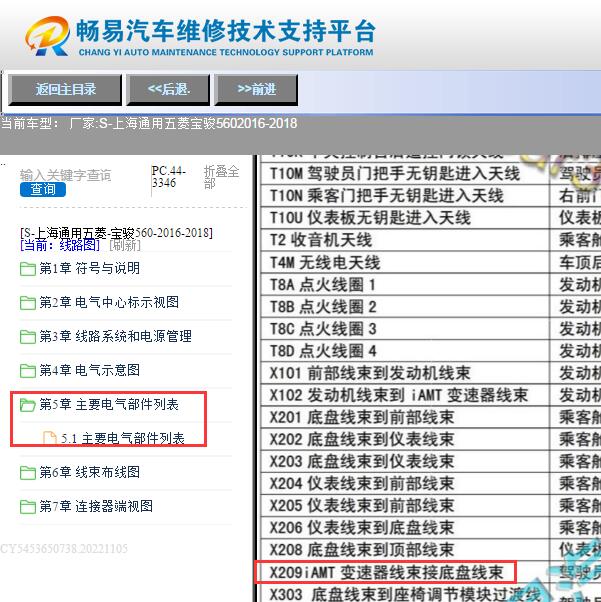This screenshot has height=602, width=601.
Task: Expand 第4章 电气示意图 chapter
Action: tap(89, 370)
